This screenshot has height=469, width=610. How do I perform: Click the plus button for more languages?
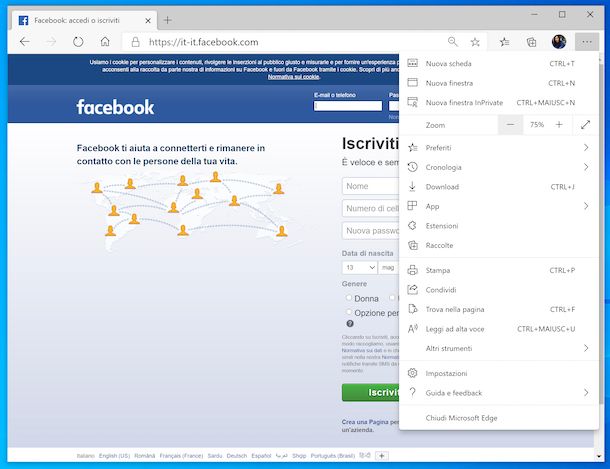click(382, 456)
